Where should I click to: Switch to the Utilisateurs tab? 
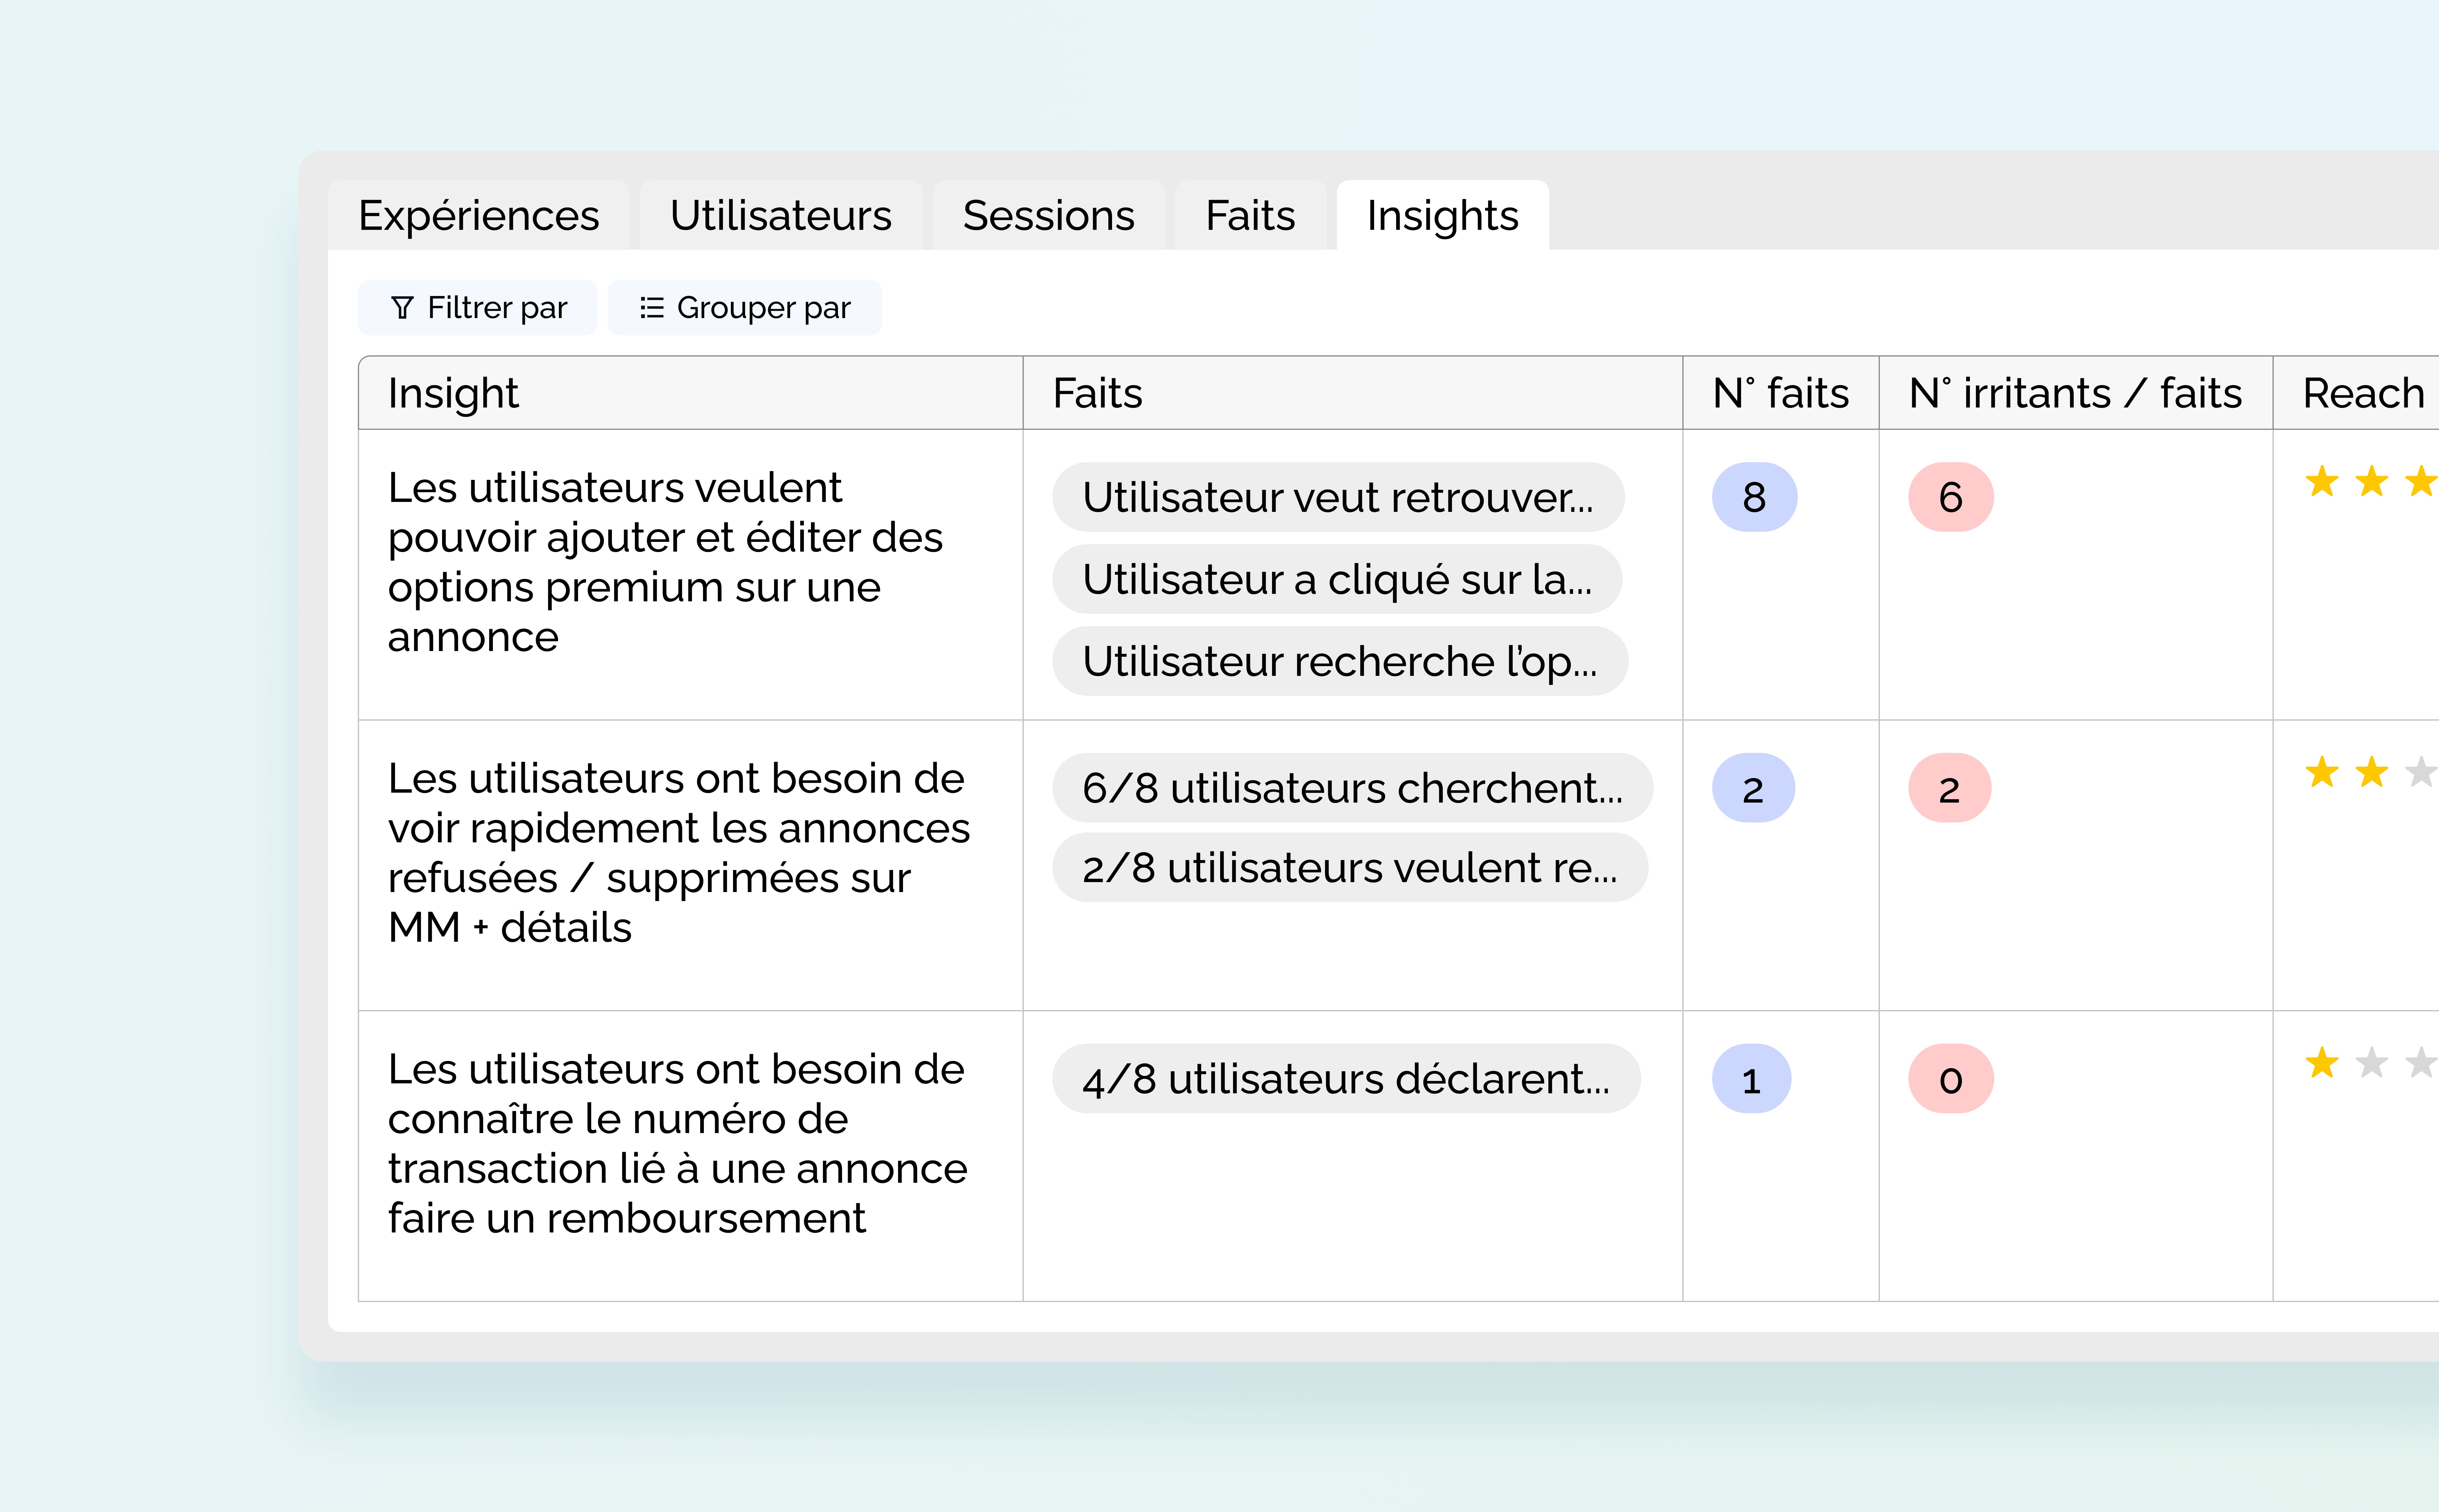point(781,215)
